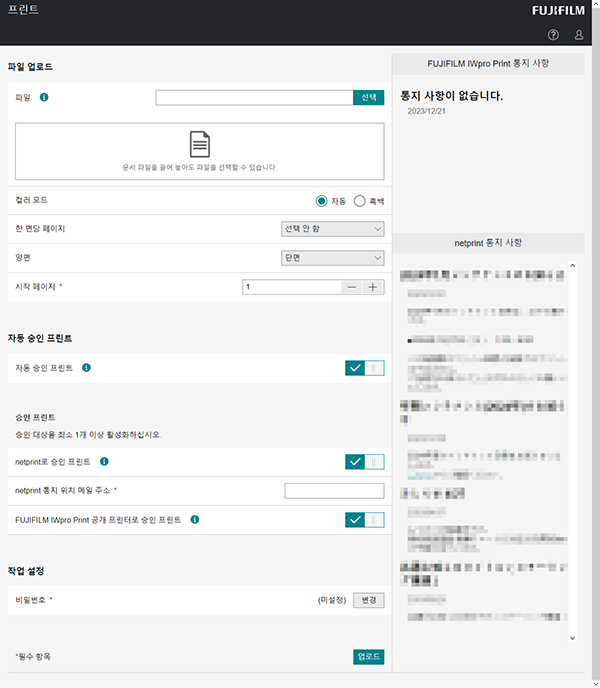This screenshot has height=688, width=600.
Task: Click info icon beside netprint로 승인 프린트
Action: pyautogui.click(x=104, y=462)
